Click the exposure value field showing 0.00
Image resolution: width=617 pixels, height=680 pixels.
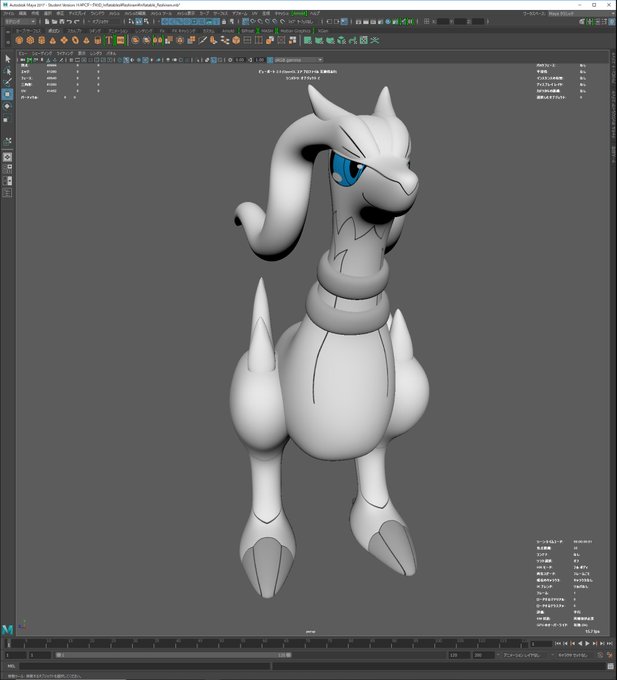pyautogui.click(x=239, y=60)
